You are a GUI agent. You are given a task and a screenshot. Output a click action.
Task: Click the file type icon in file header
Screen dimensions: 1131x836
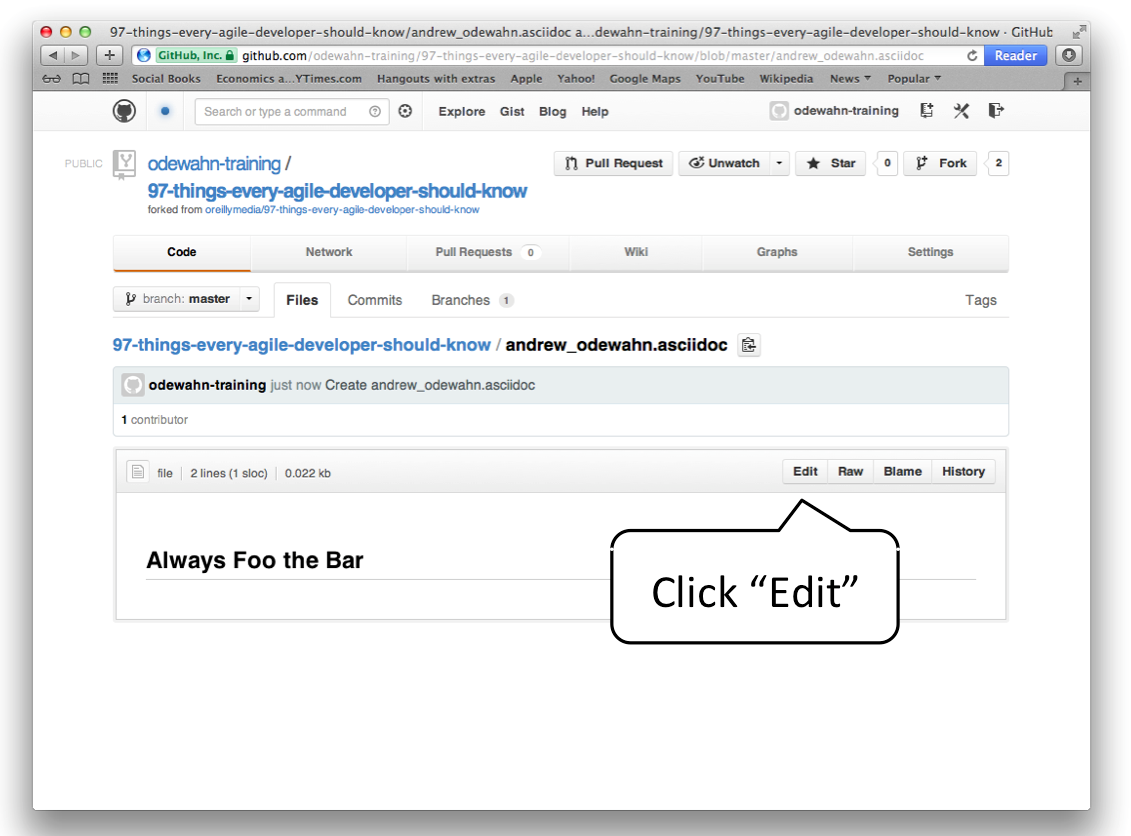click(x=138, y=472)
